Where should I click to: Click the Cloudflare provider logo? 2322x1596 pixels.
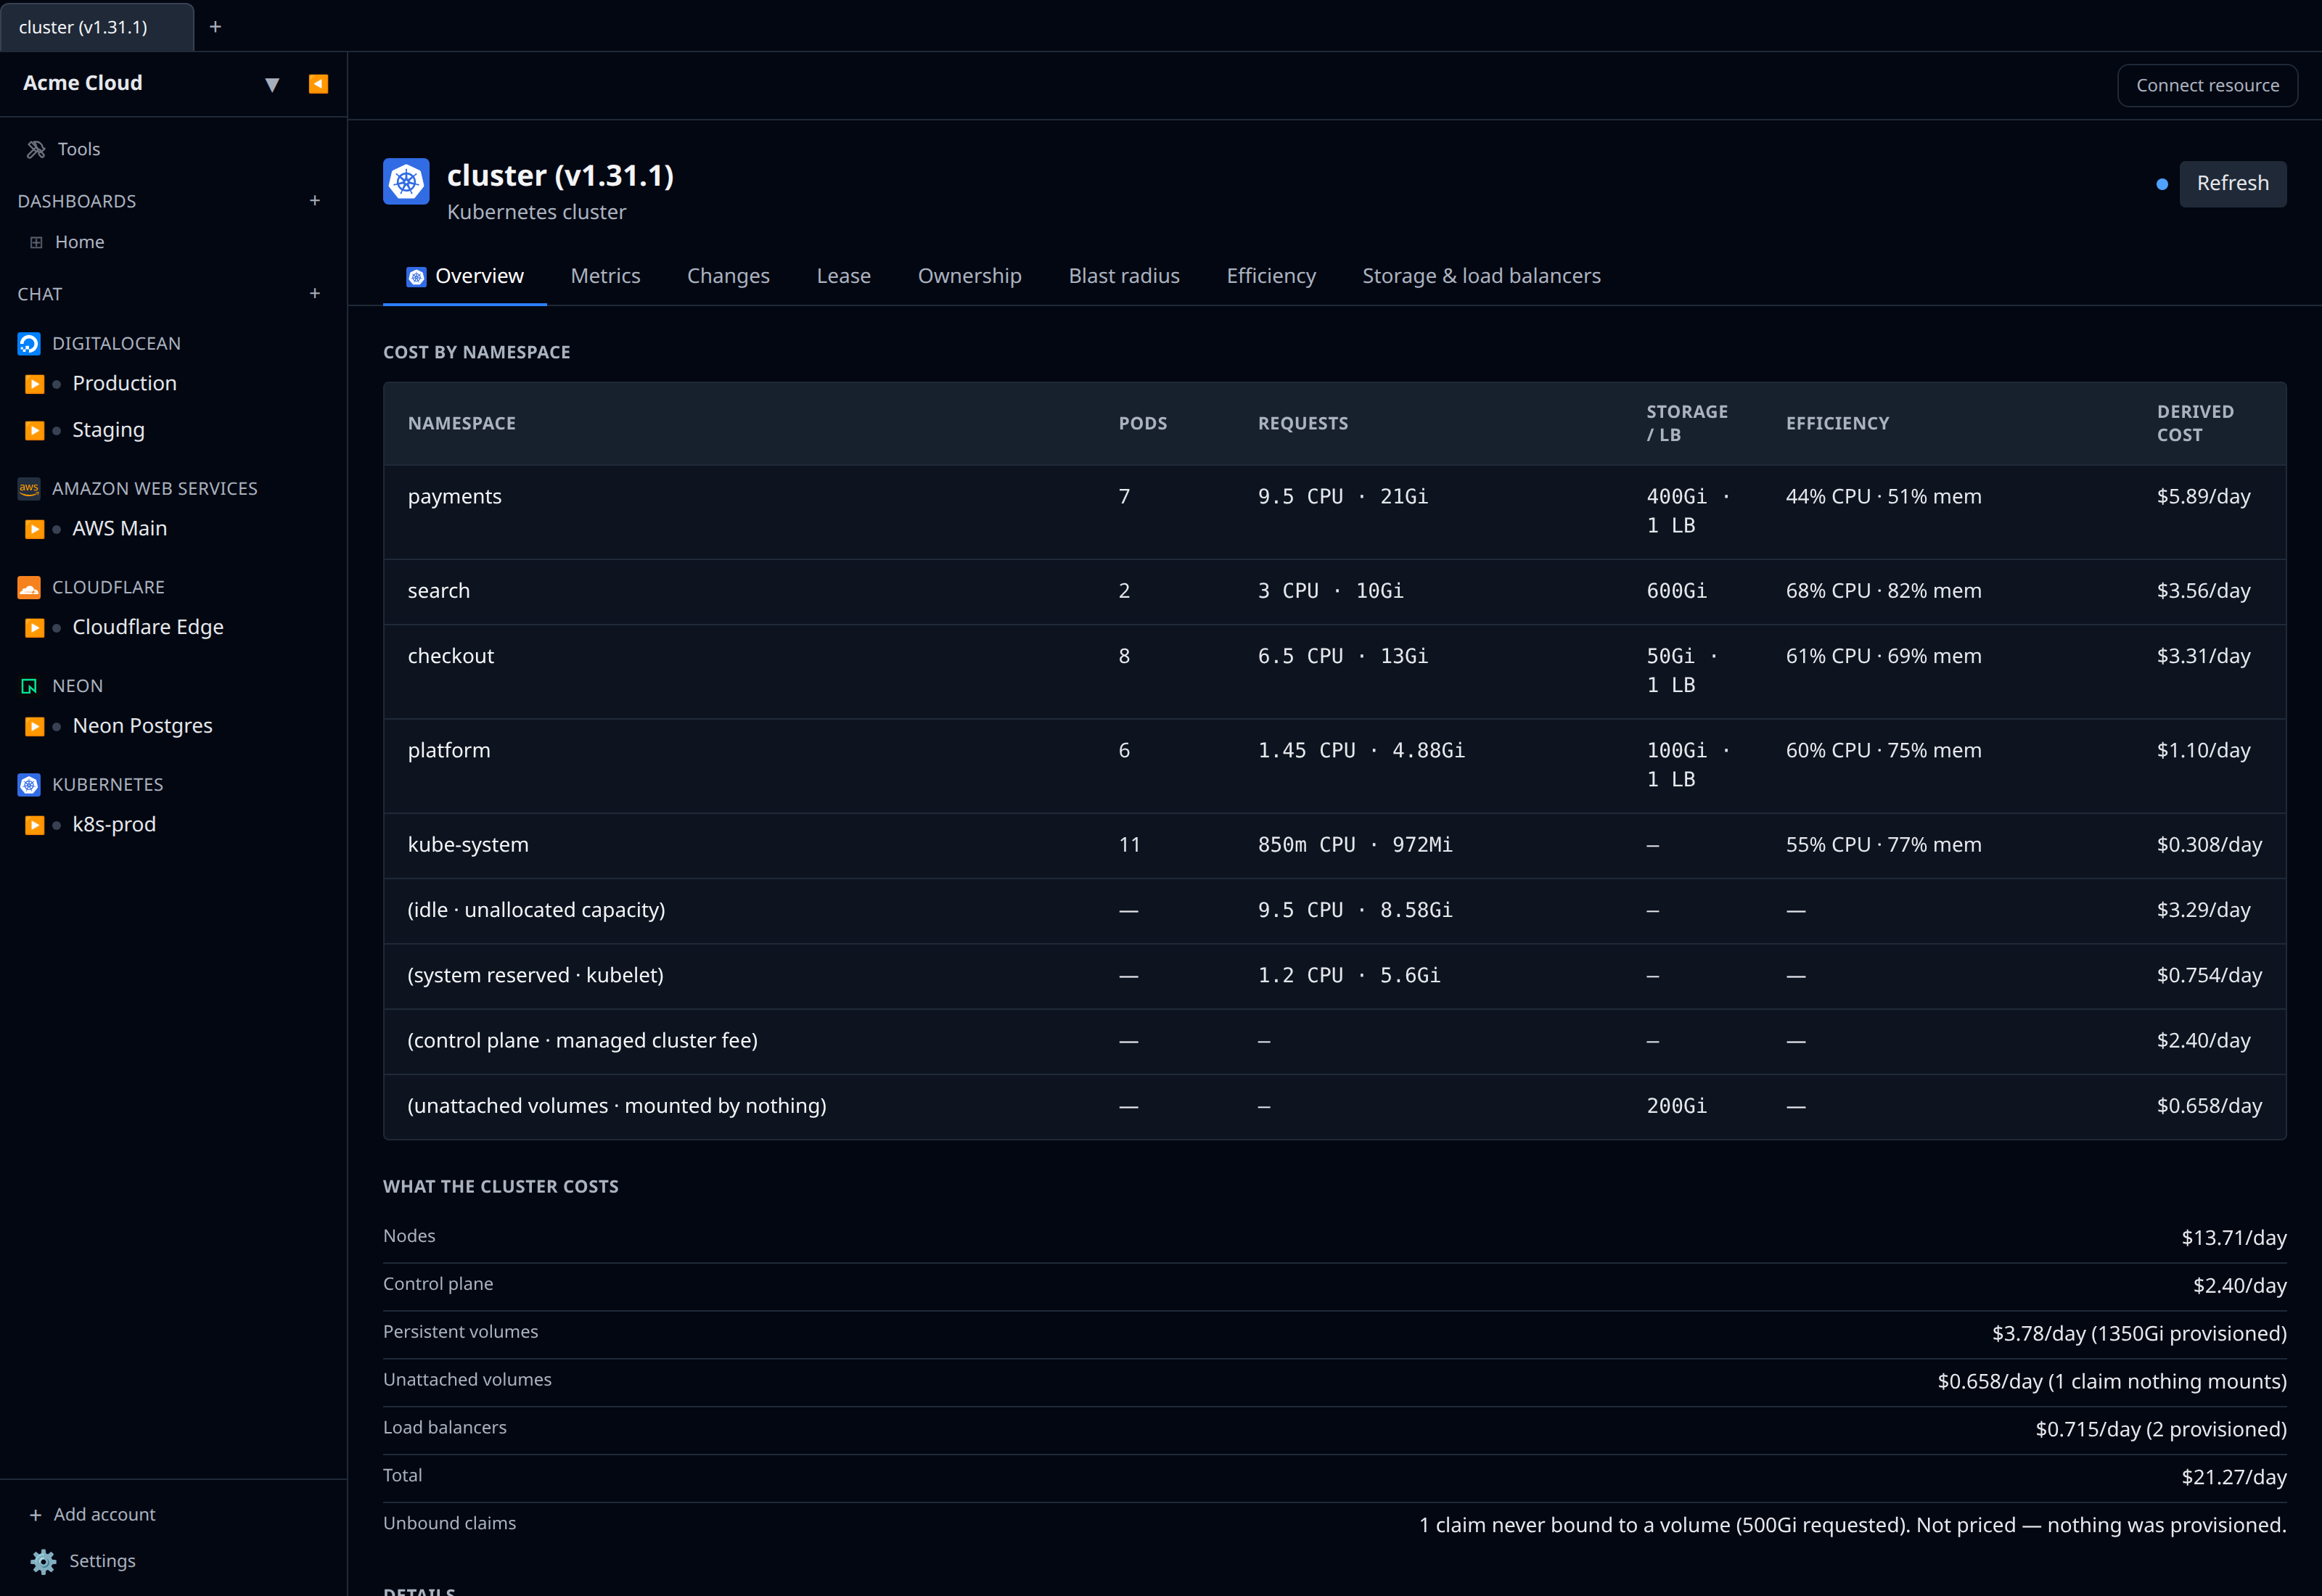[x=29, y=587]
